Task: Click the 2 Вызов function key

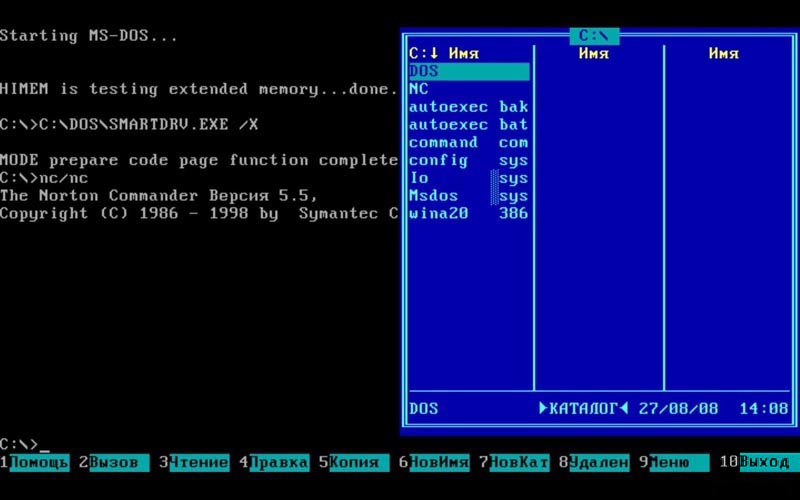Action: 114,462
